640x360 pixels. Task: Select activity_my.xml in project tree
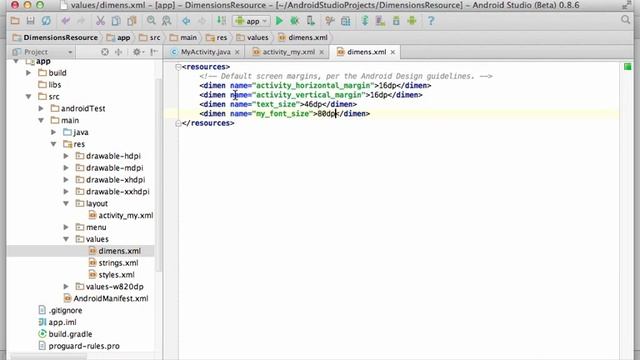121,215
